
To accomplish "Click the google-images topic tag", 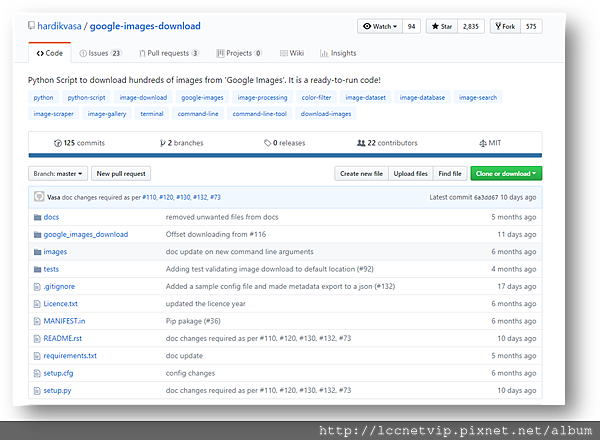I will pyautogui.click(x=202, y=98).
